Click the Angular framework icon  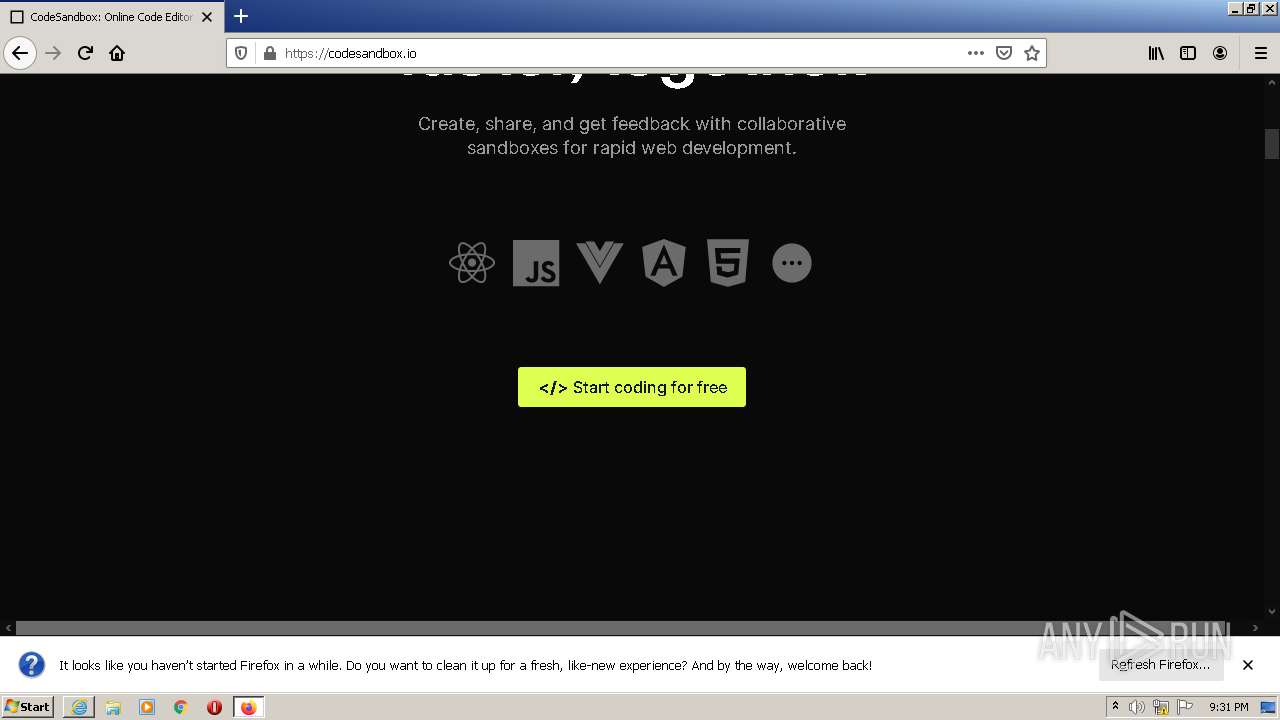pos(664,263)
